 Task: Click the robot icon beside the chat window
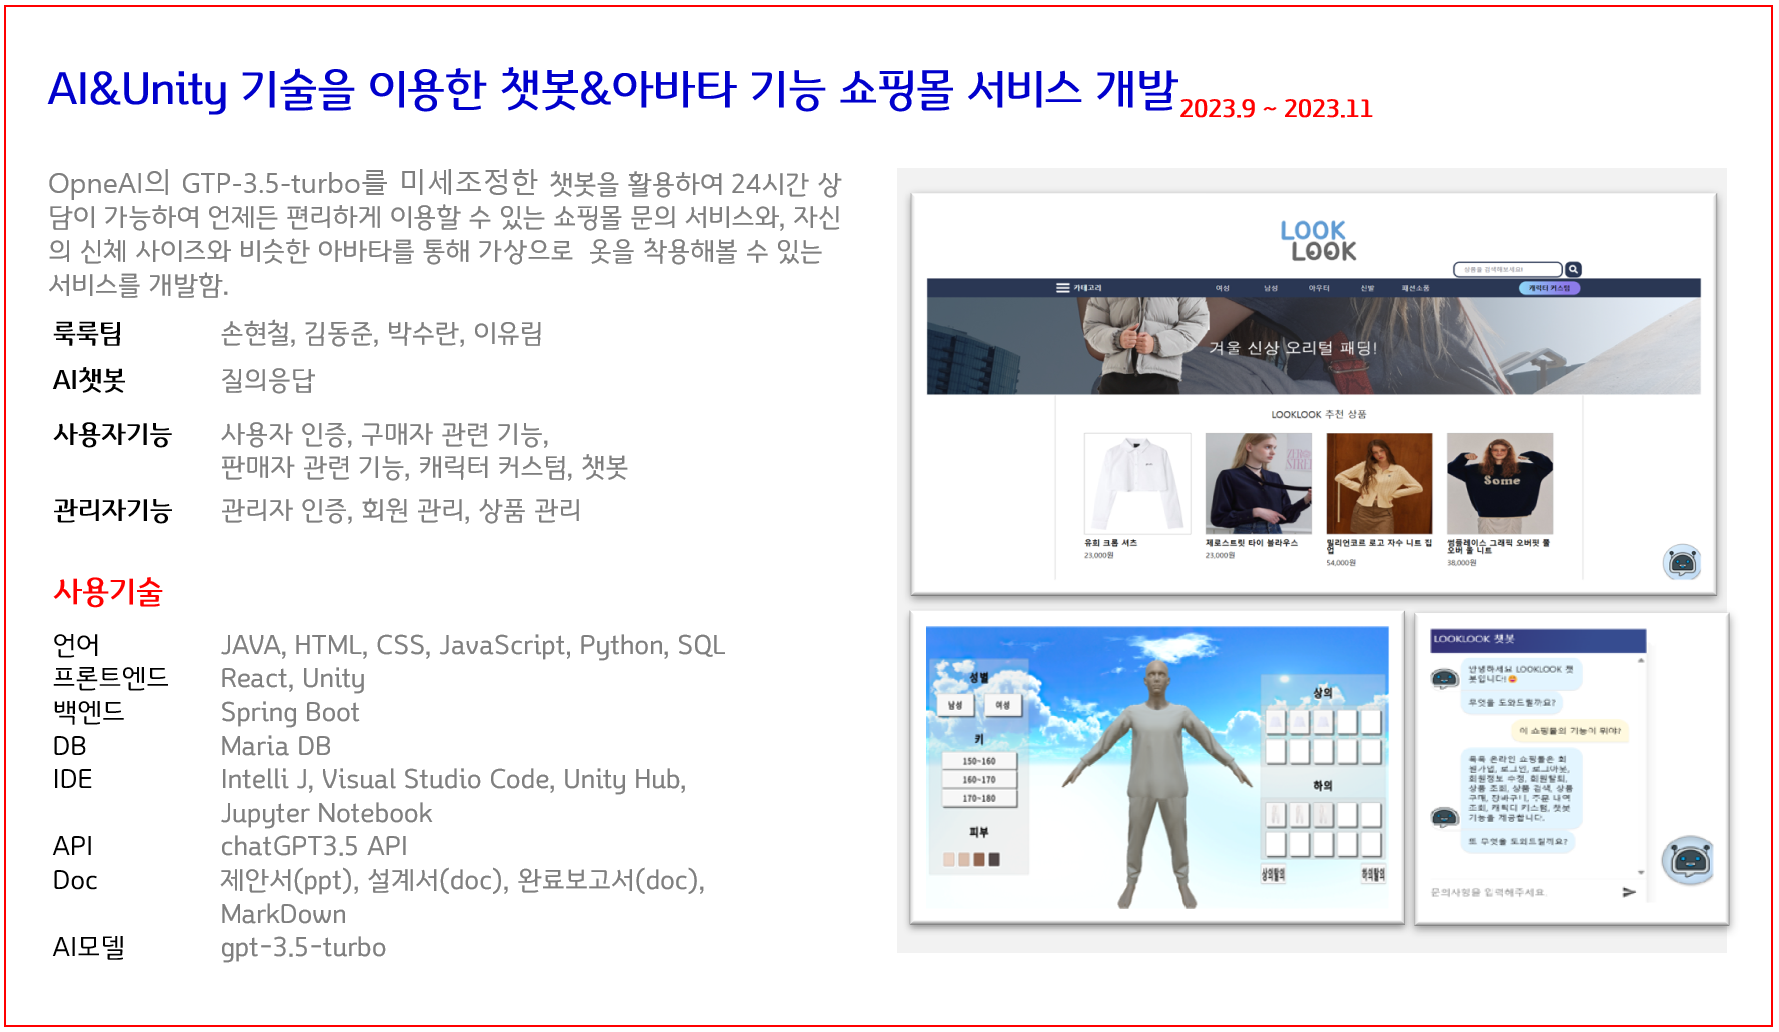1688,860
